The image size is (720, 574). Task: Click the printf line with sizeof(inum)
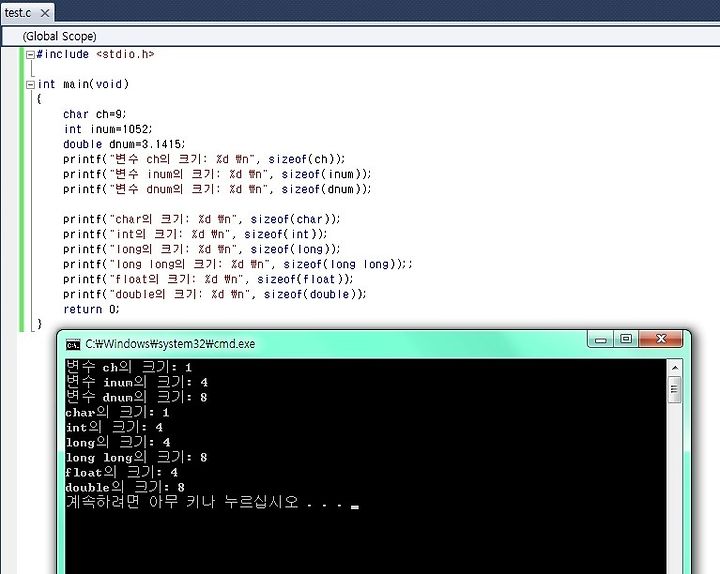tap(217, 174)
